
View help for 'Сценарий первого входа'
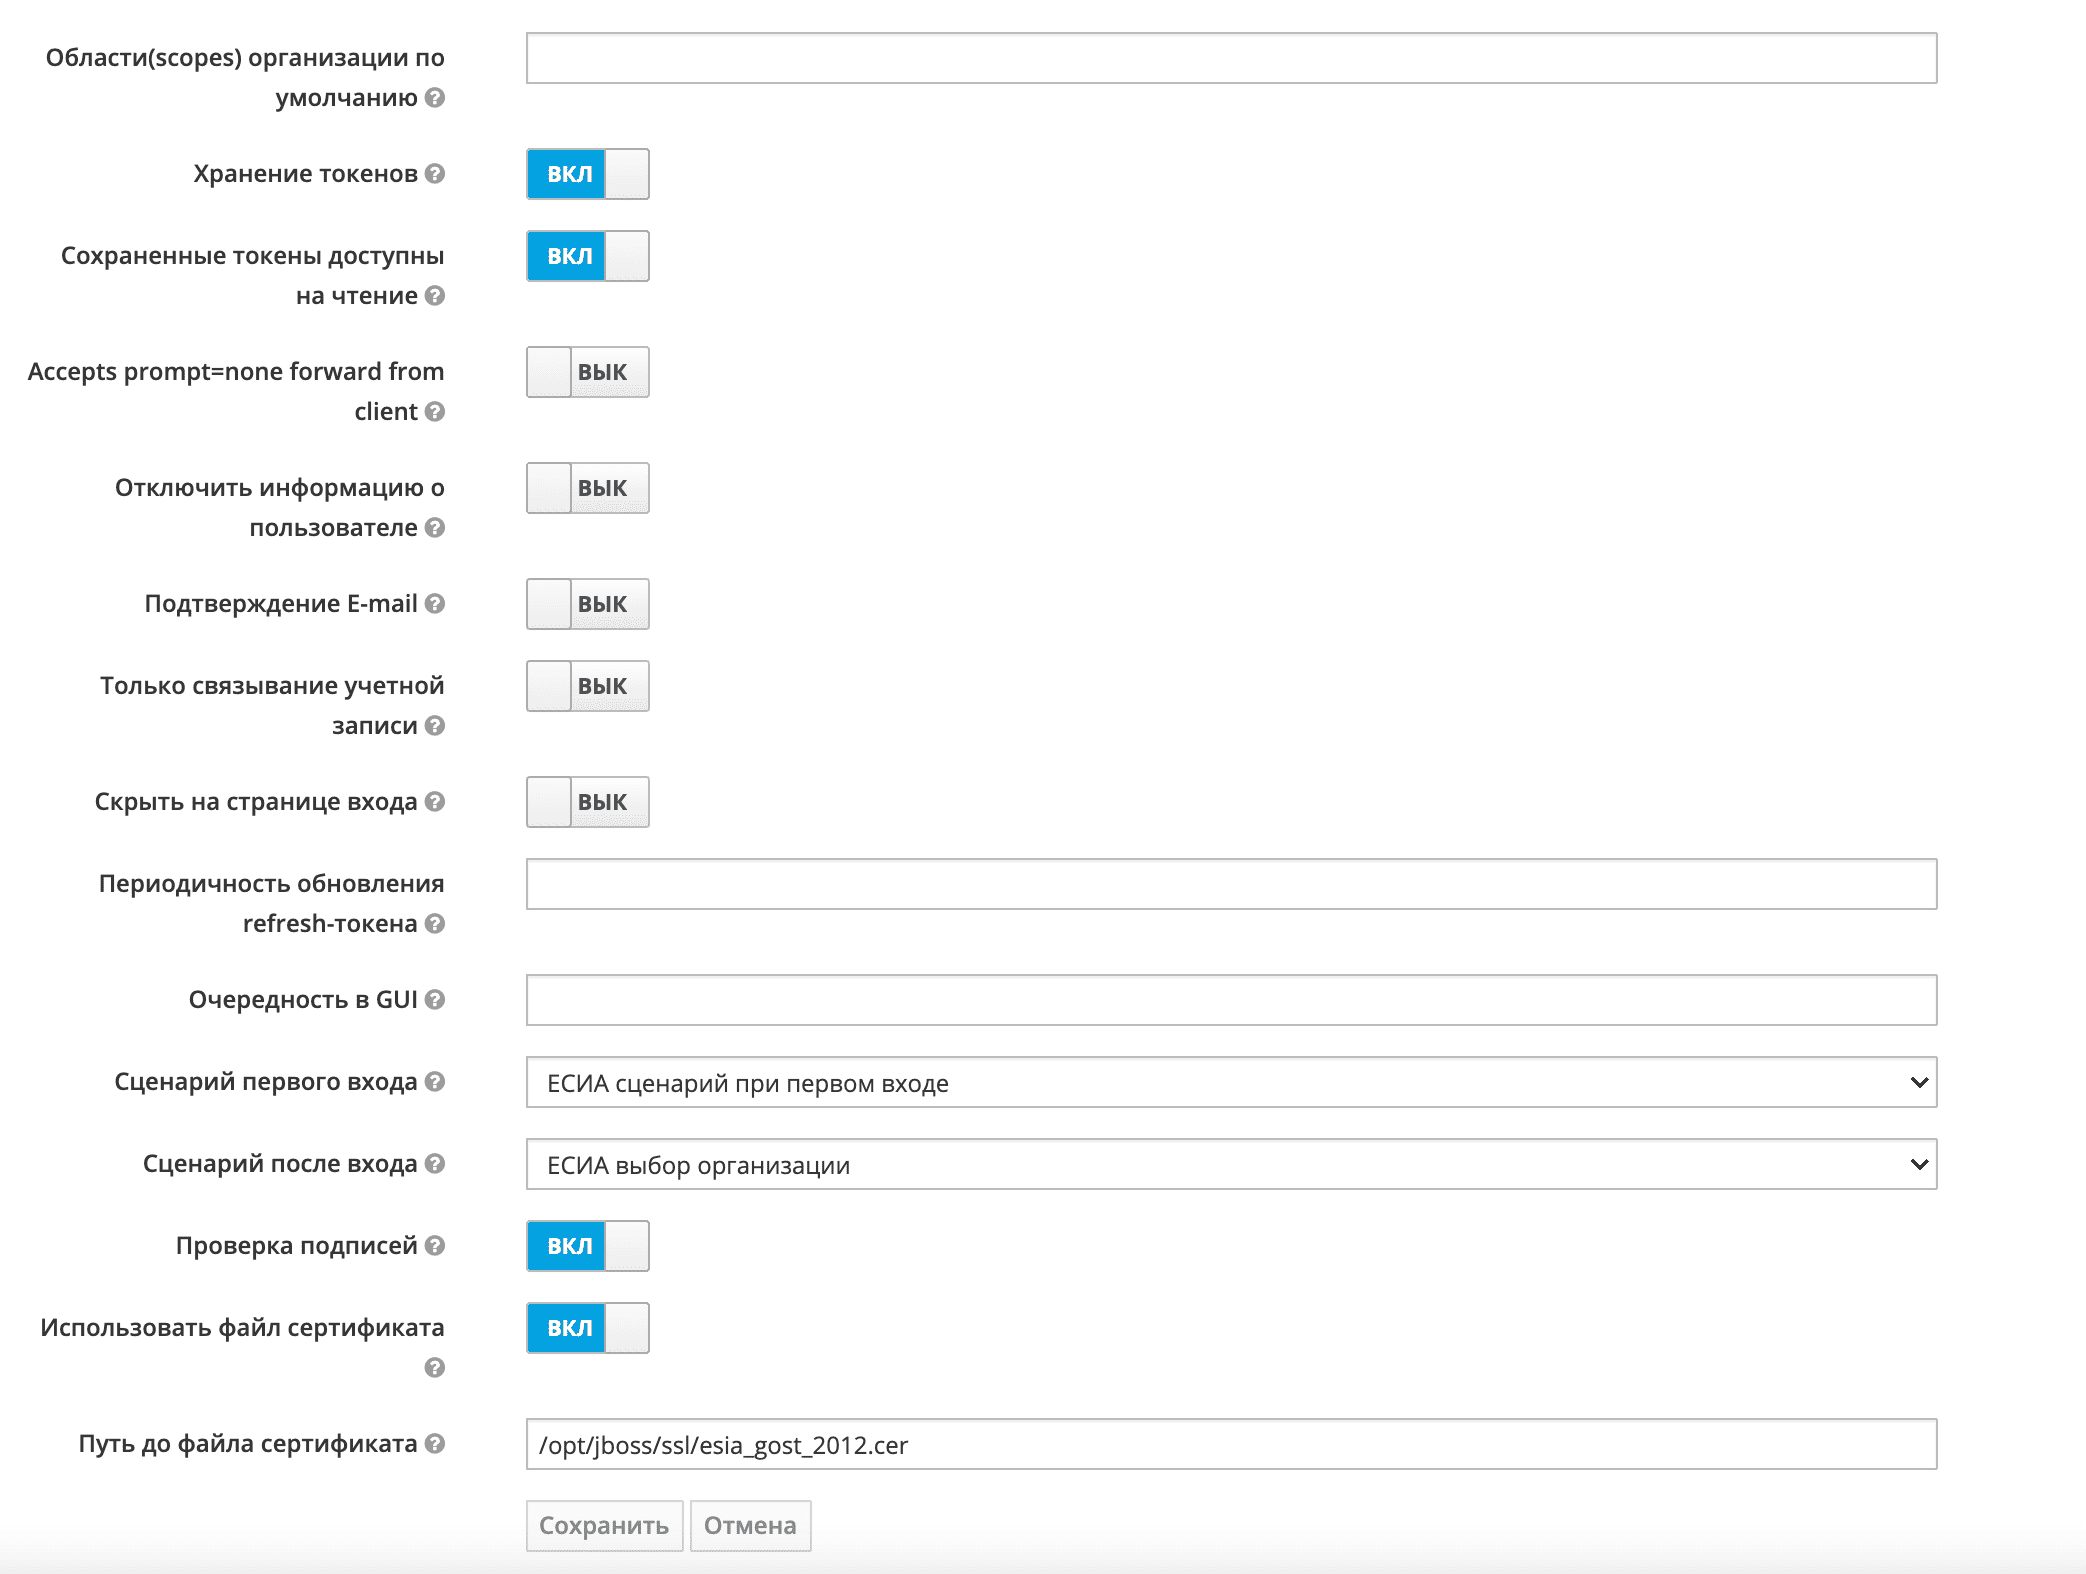click(434, 1082)
